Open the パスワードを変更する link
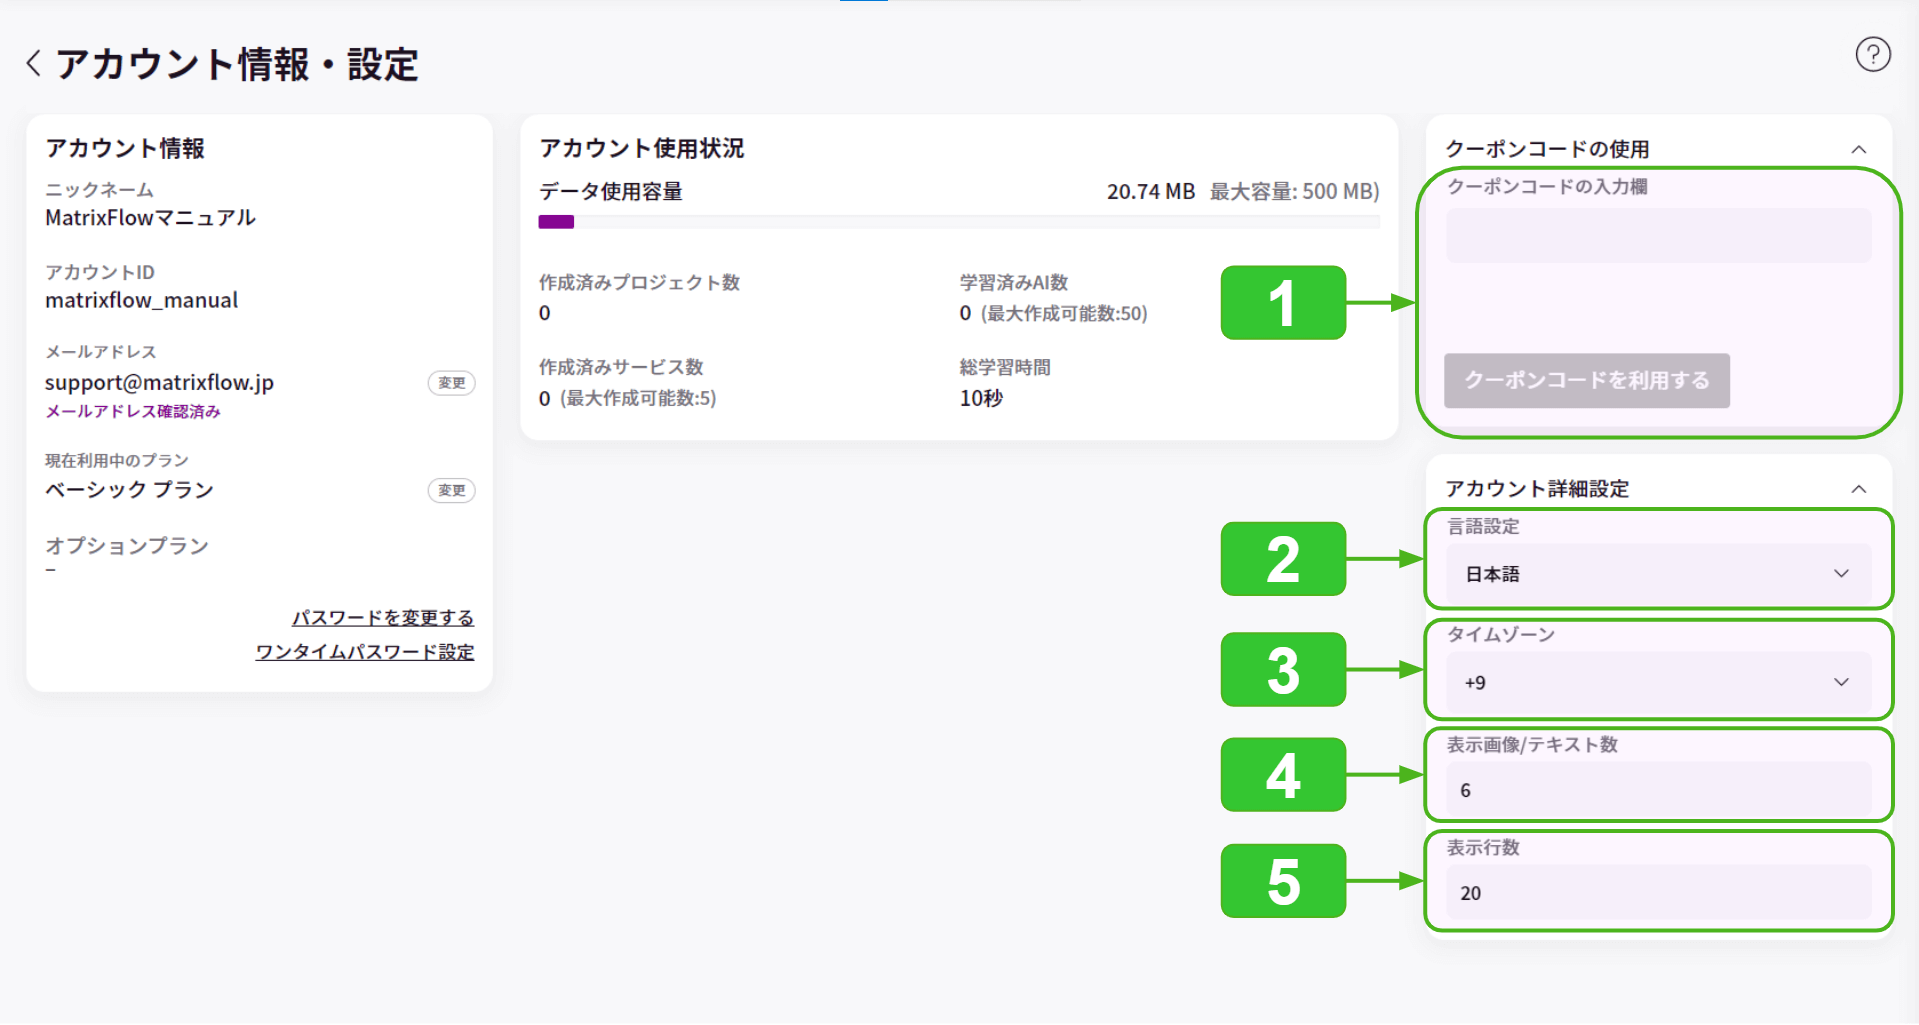Image resolution: width=1919 pixels, height=1025 pixels. (x=383, y=617)
